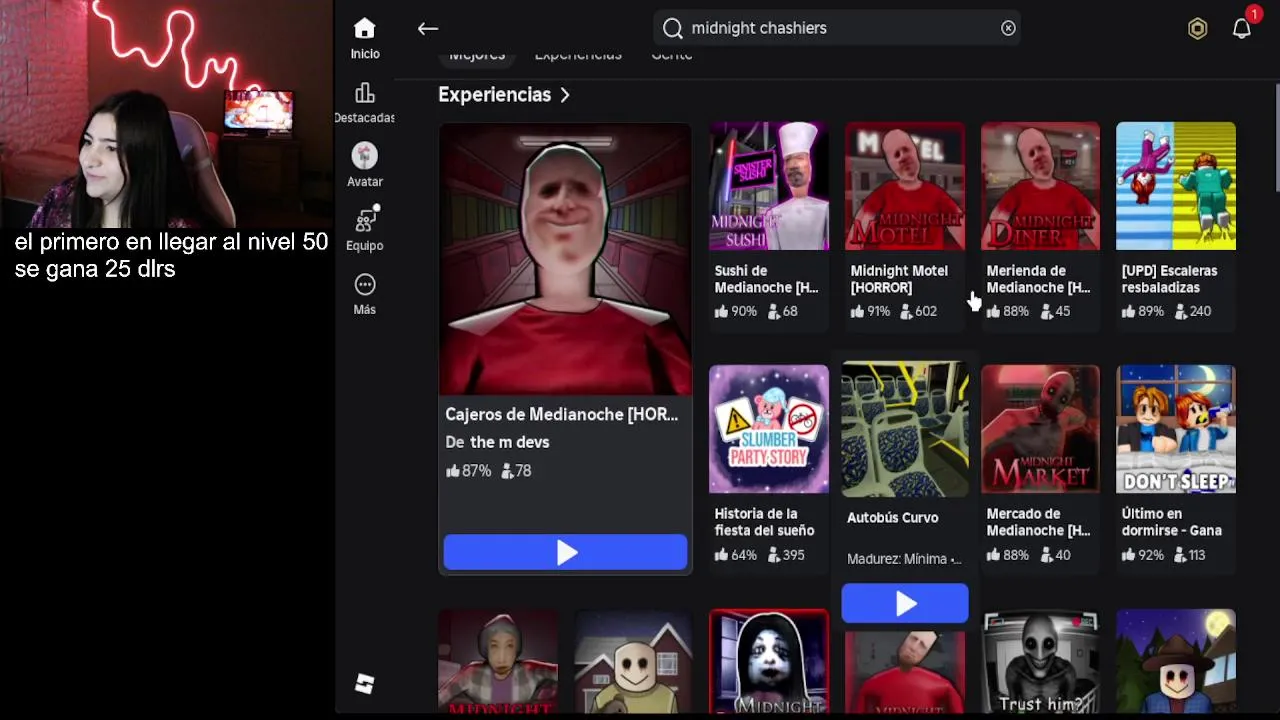This screenshot has width=1280, height=720.
Task: Open the Merienda de Medianoche thumbnail
Action: (1040, 186)
